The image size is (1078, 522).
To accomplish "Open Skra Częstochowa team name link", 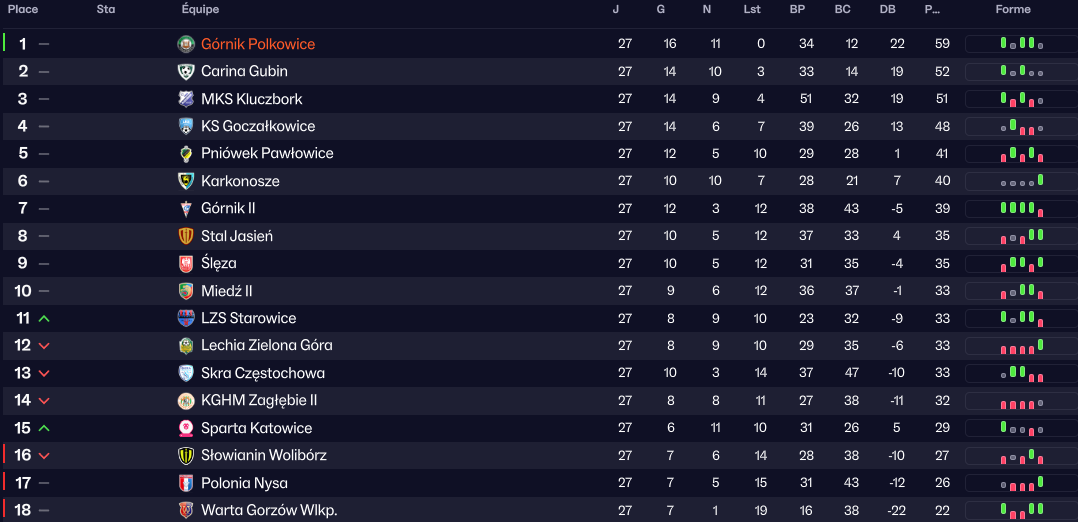I will 263,373.
